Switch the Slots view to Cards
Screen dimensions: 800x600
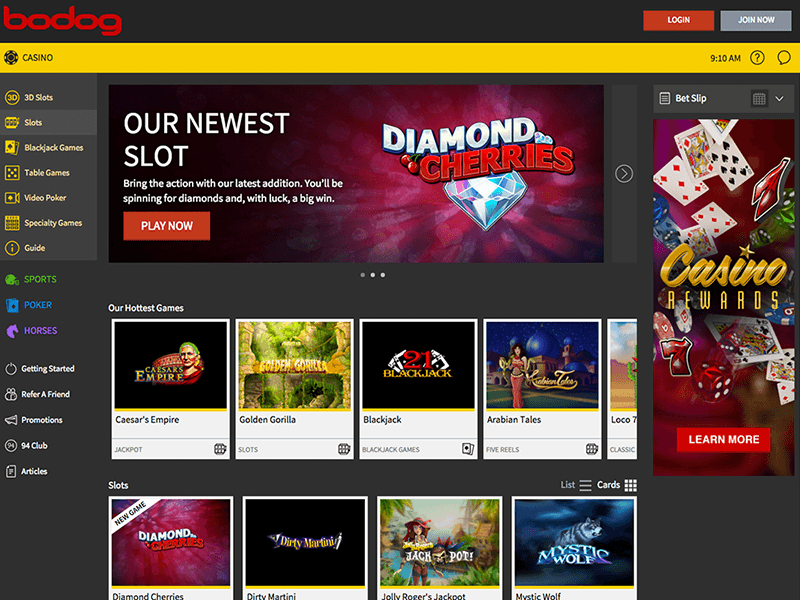point(617,485)
